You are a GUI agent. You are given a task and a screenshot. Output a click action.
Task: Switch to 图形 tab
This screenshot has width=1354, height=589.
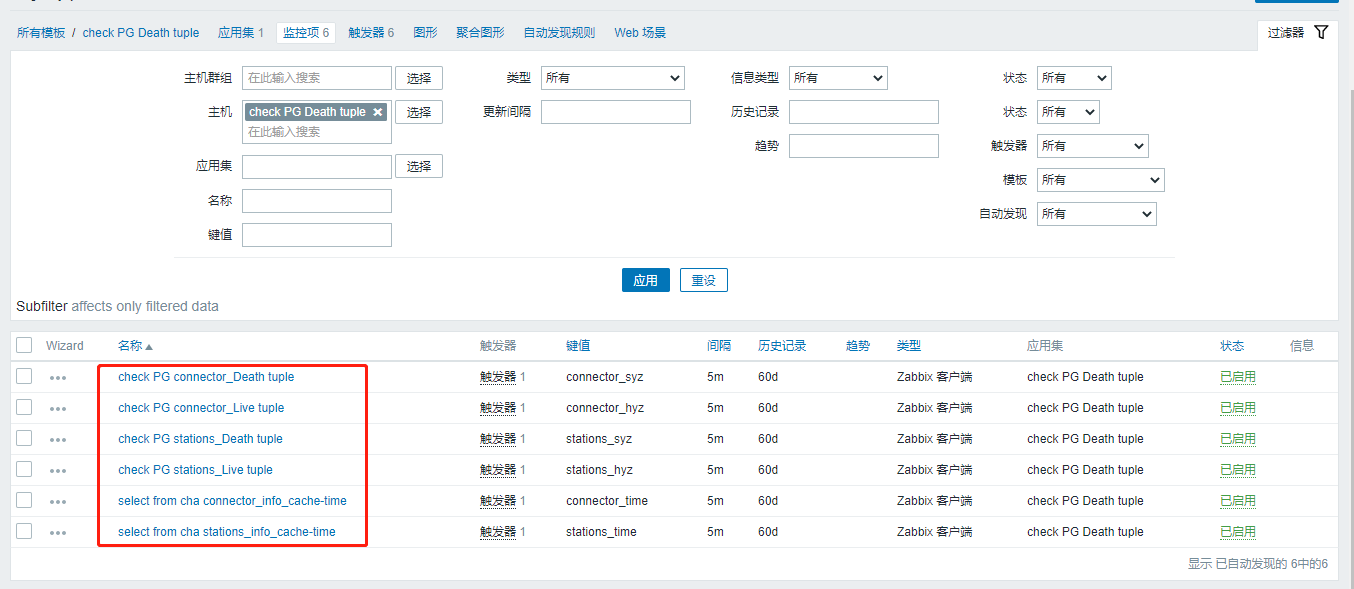[x=425, y=33]
